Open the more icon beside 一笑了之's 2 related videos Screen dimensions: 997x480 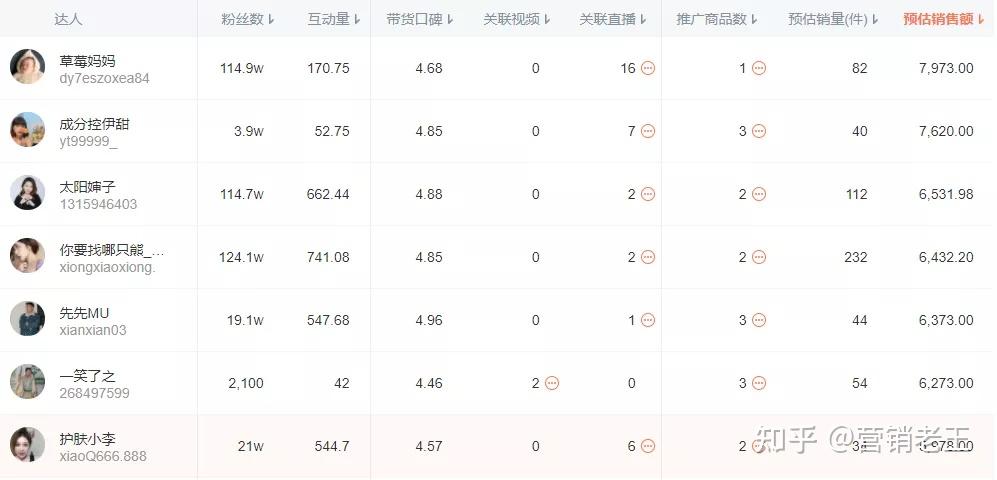(552, 383)
